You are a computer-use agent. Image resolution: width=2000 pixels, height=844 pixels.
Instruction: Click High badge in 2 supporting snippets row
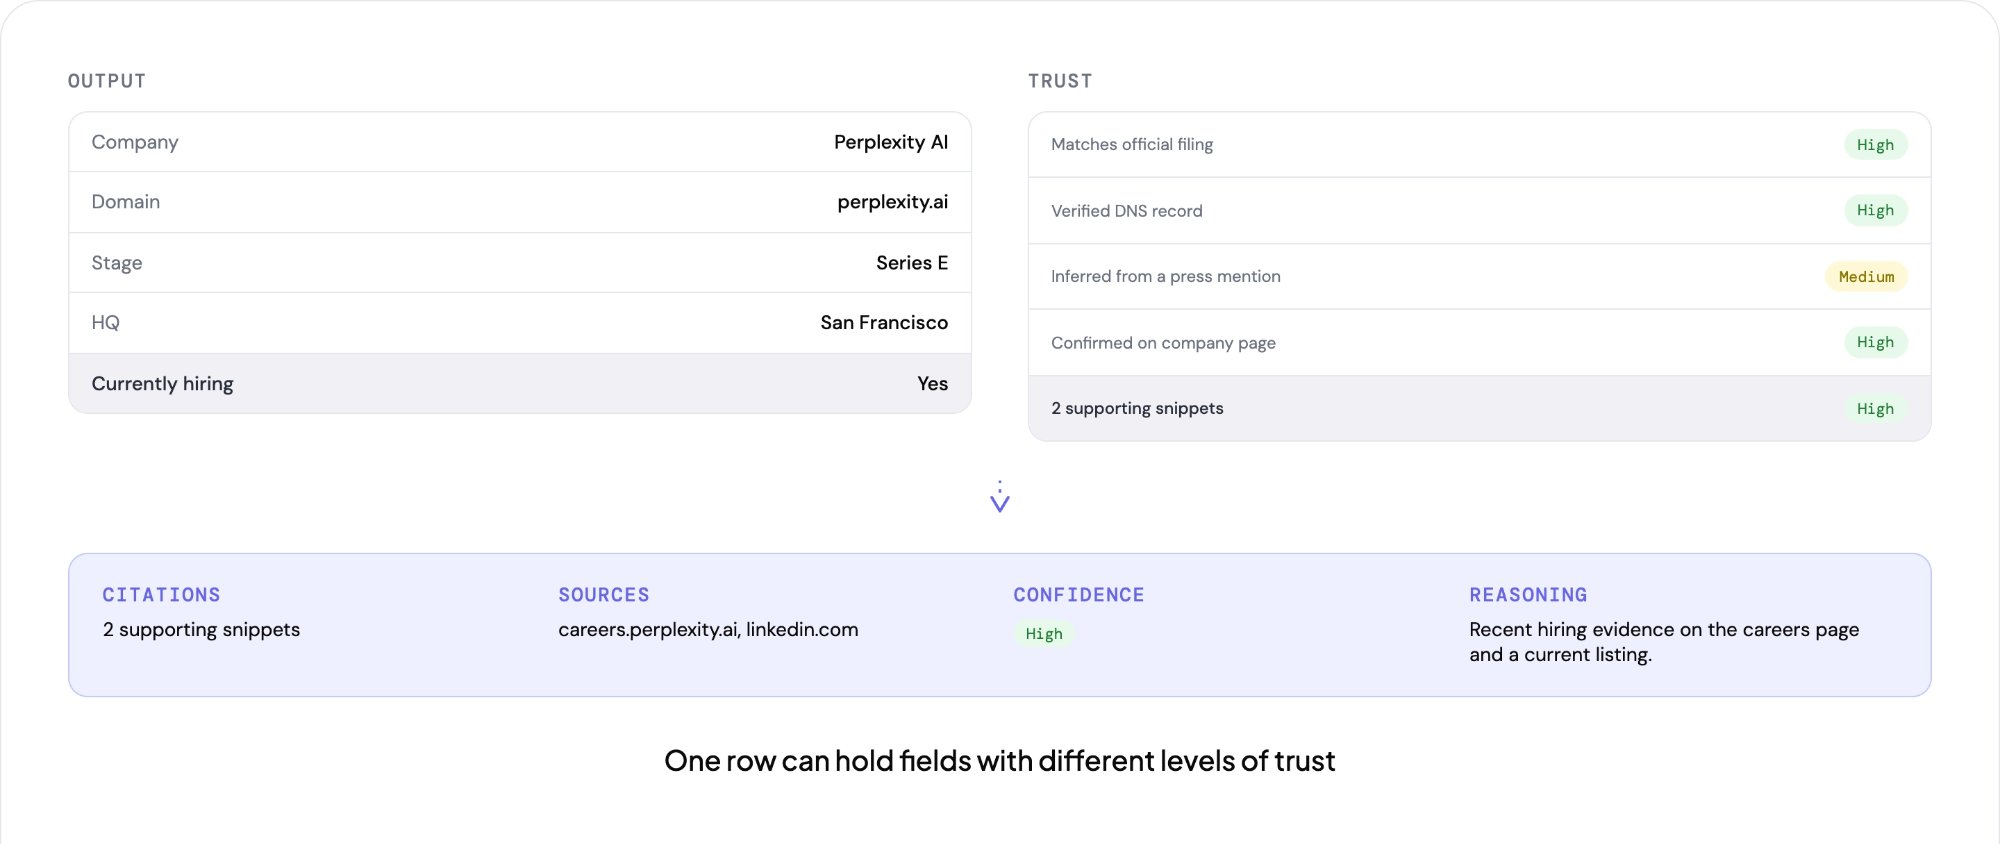pos(1875,408)
